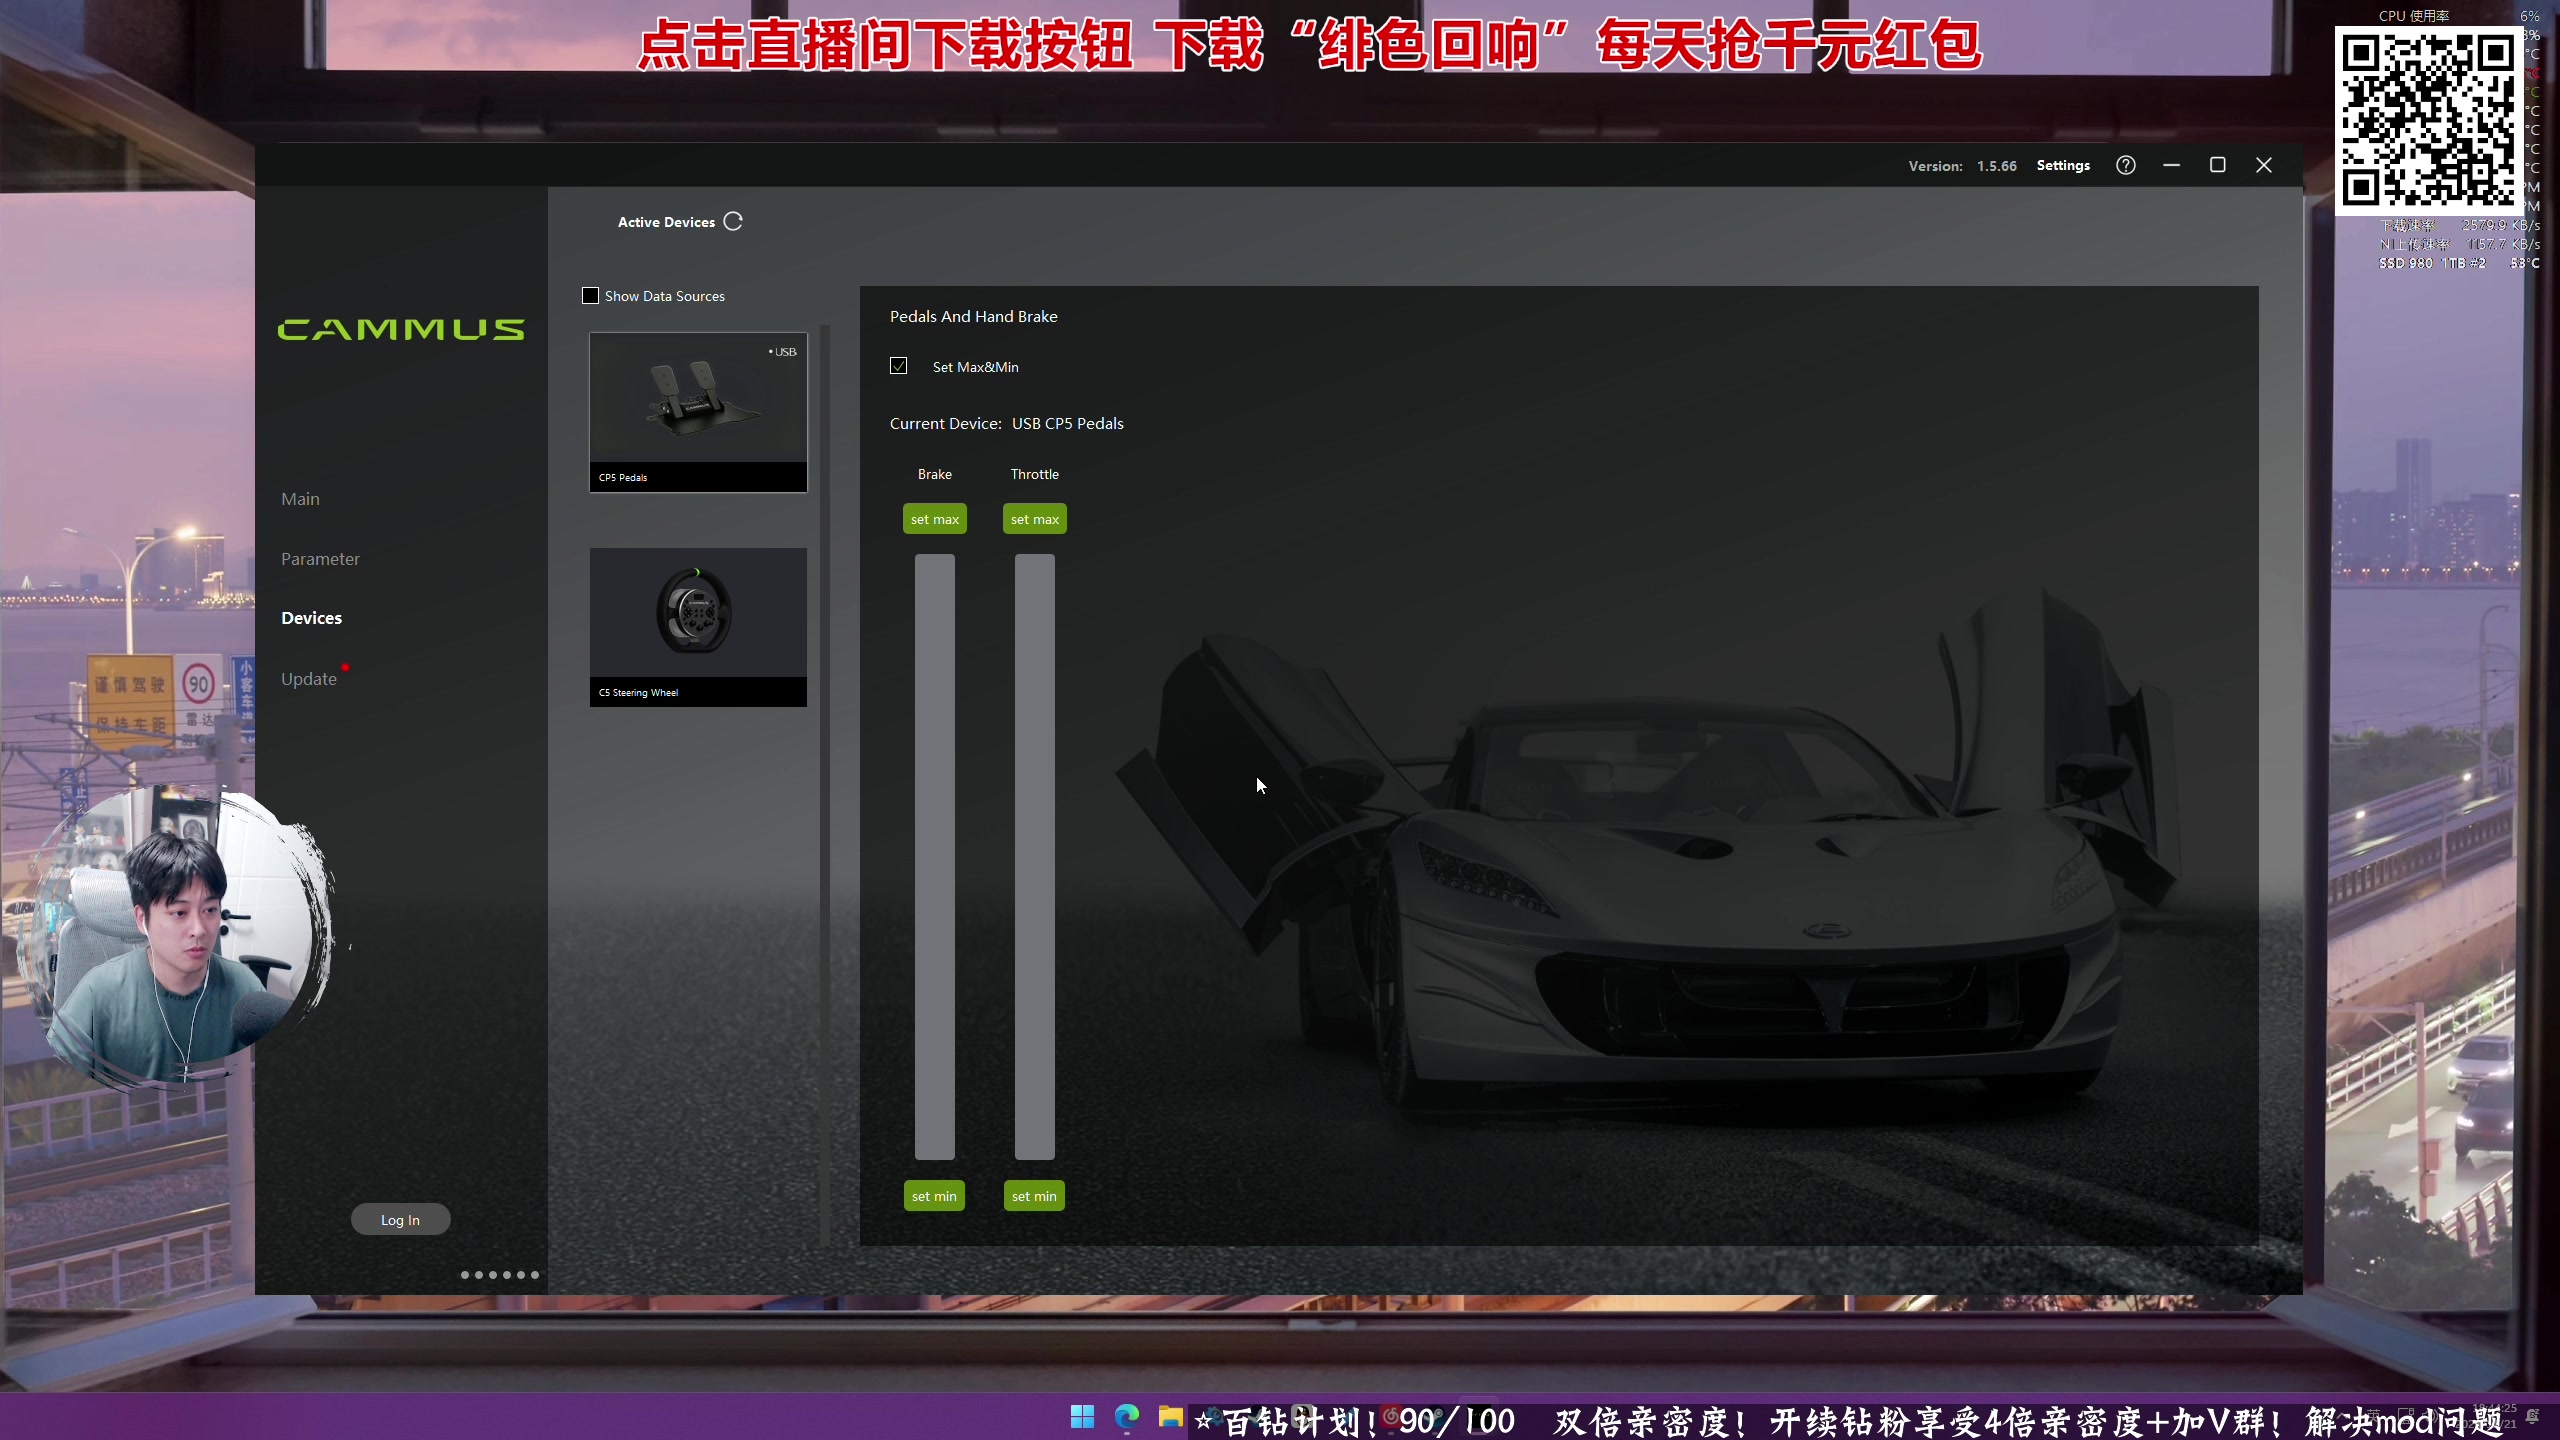Select the CP5 Pedals device thumbnail
The height and width of the screenshot is (1440, 2560).
click(698, 412)
